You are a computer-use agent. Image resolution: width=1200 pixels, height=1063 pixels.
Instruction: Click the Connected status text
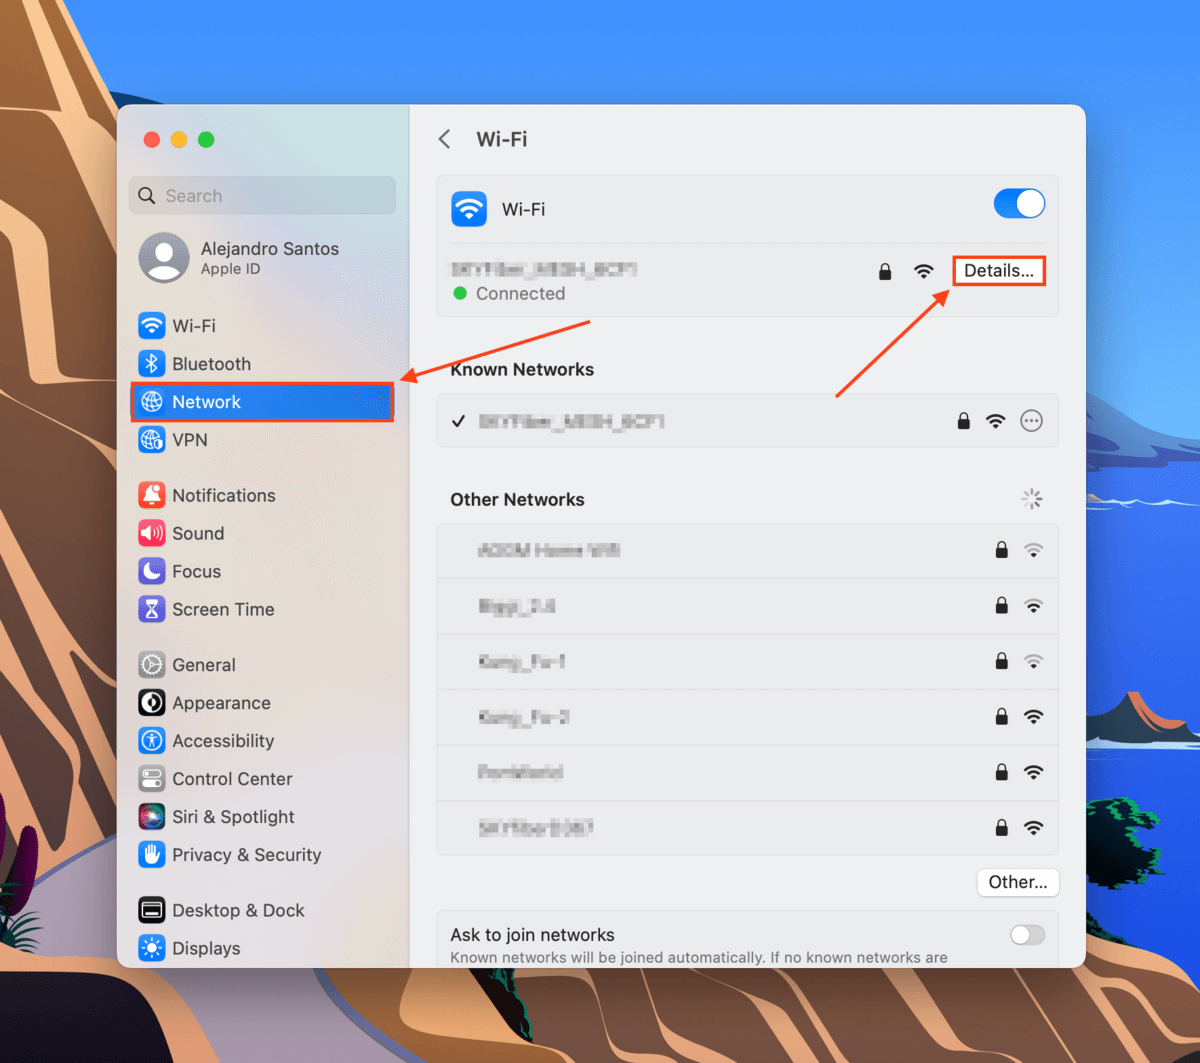(520, 294)
